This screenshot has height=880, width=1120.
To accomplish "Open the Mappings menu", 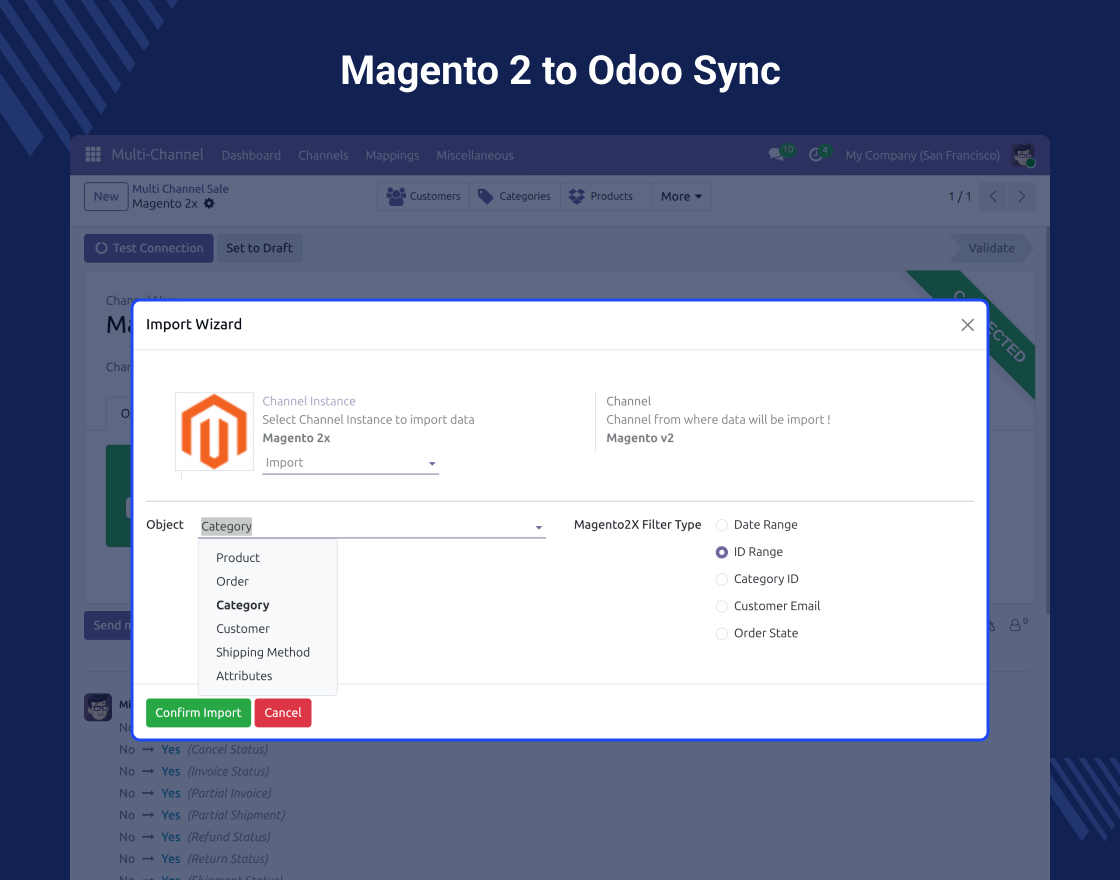I will click(x=392, y=155).
